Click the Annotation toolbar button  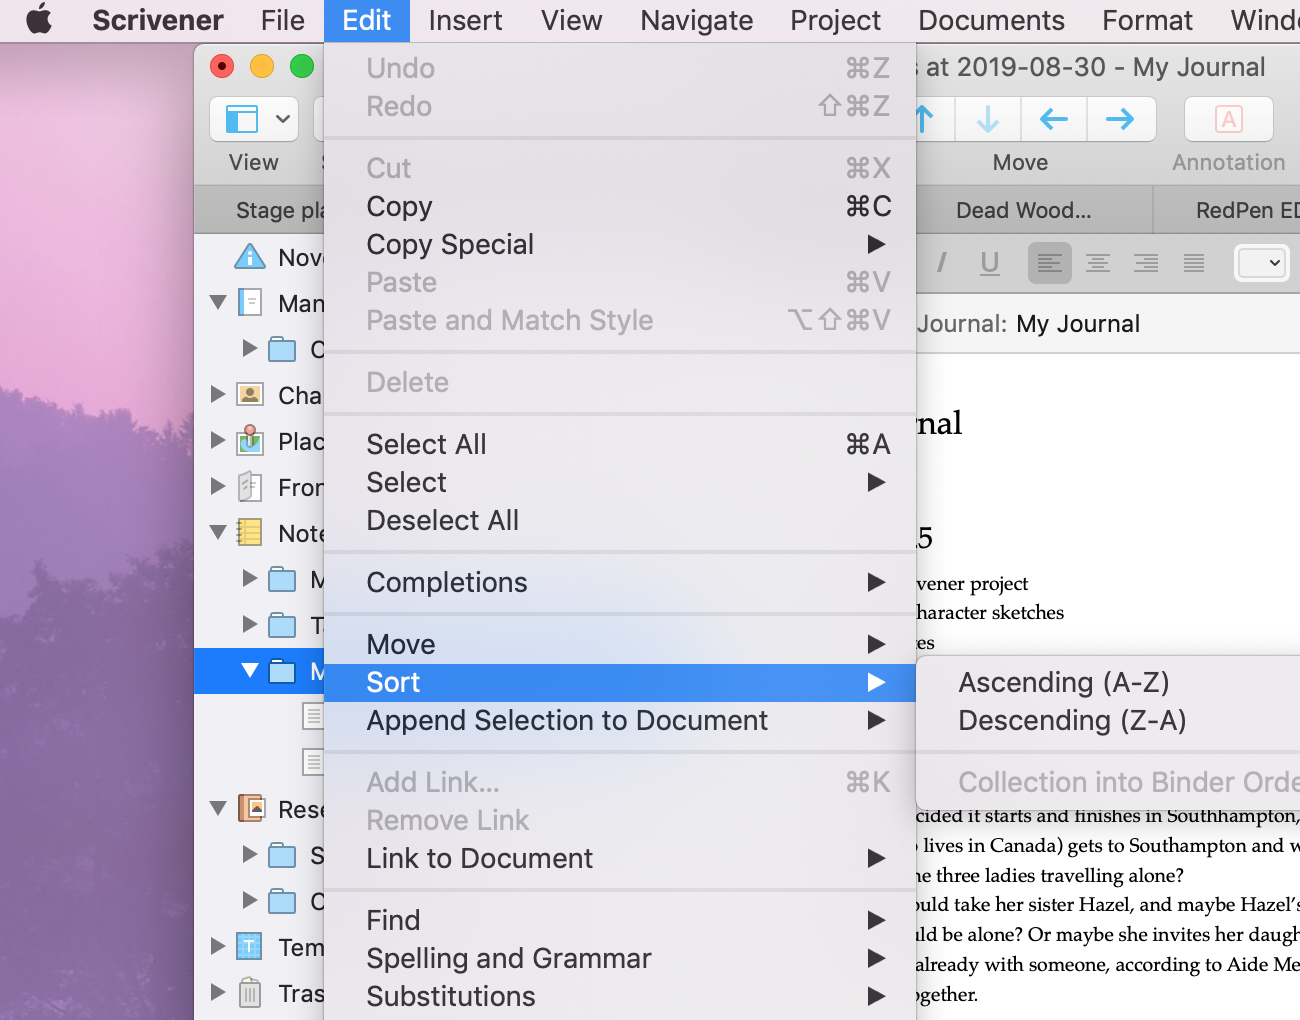(1228, 119)
